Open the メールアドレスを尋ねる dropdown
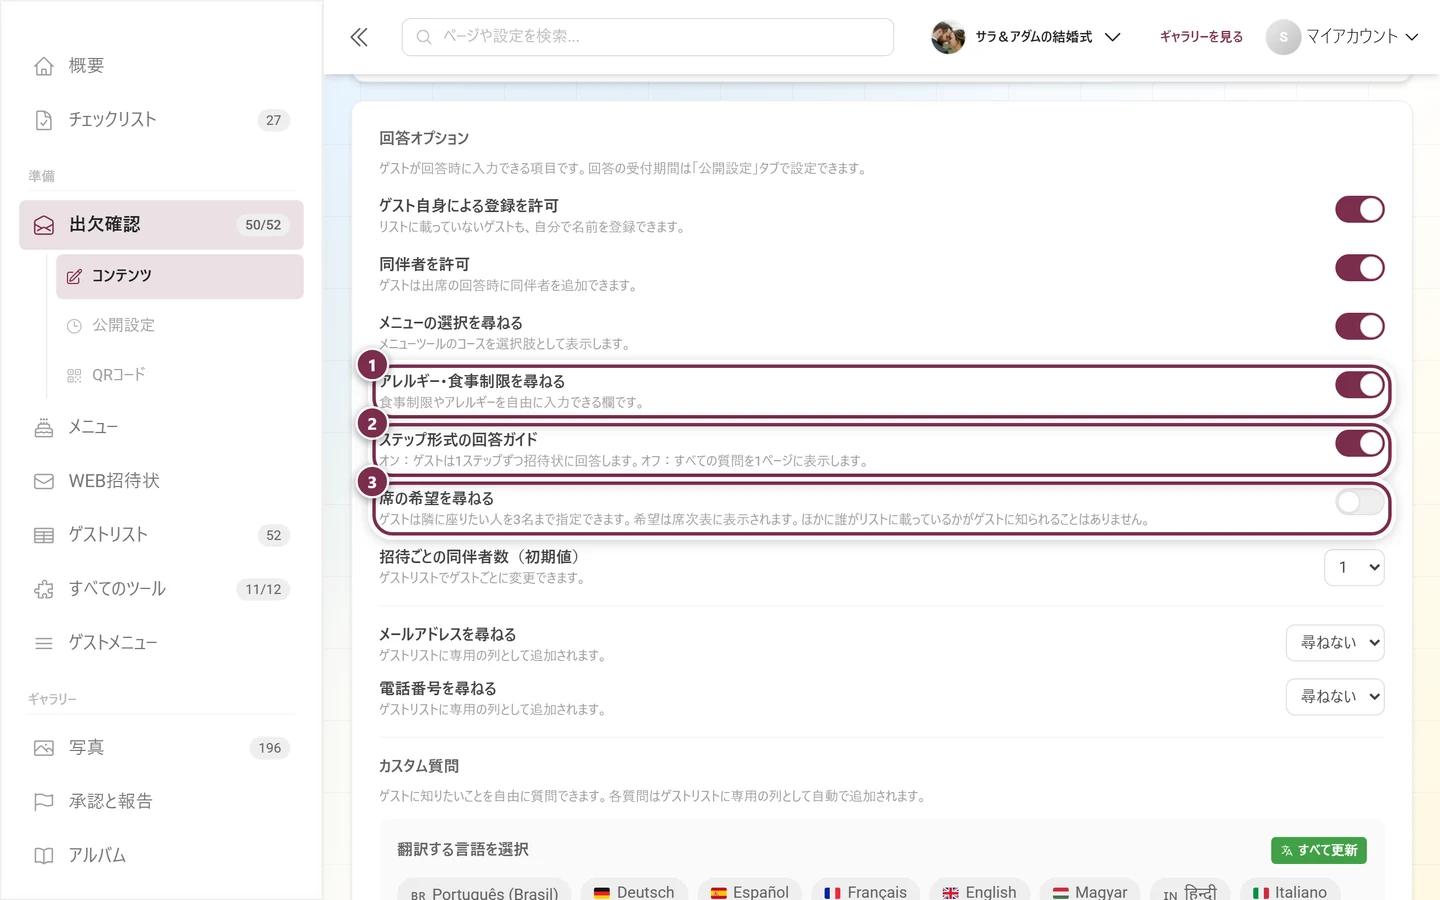1440x900 pixels. pyautogui.click(x=1335, y=643)
